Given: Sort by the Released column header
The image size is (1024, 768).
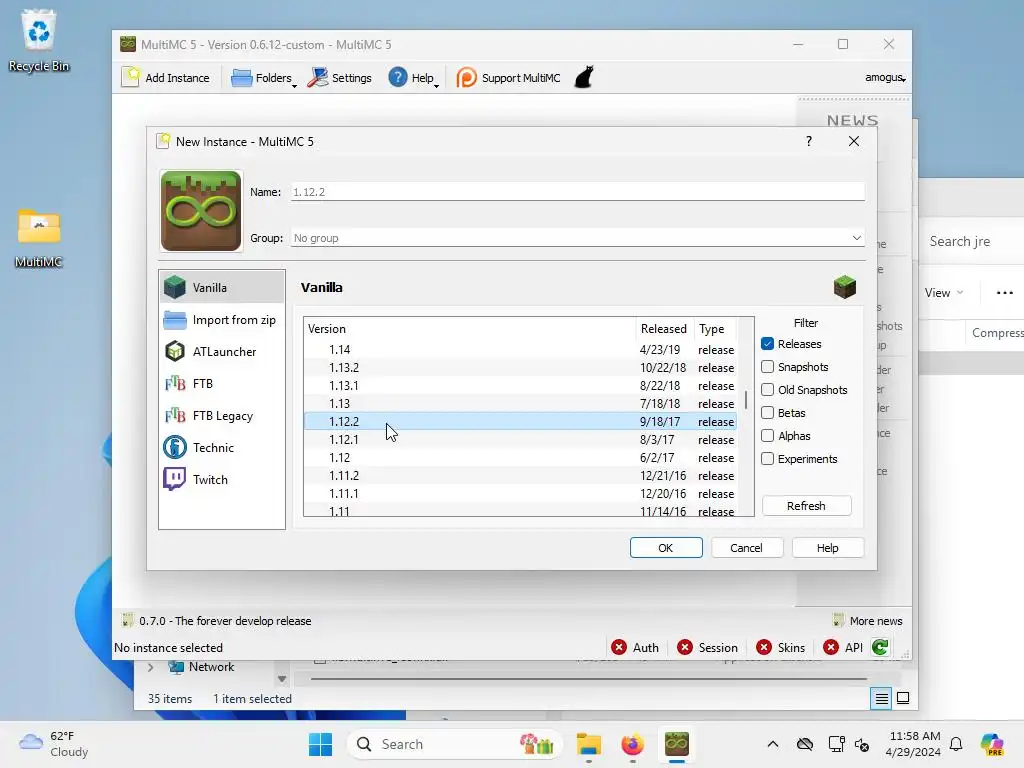Looking at the screenshot, I should point(664,328).
